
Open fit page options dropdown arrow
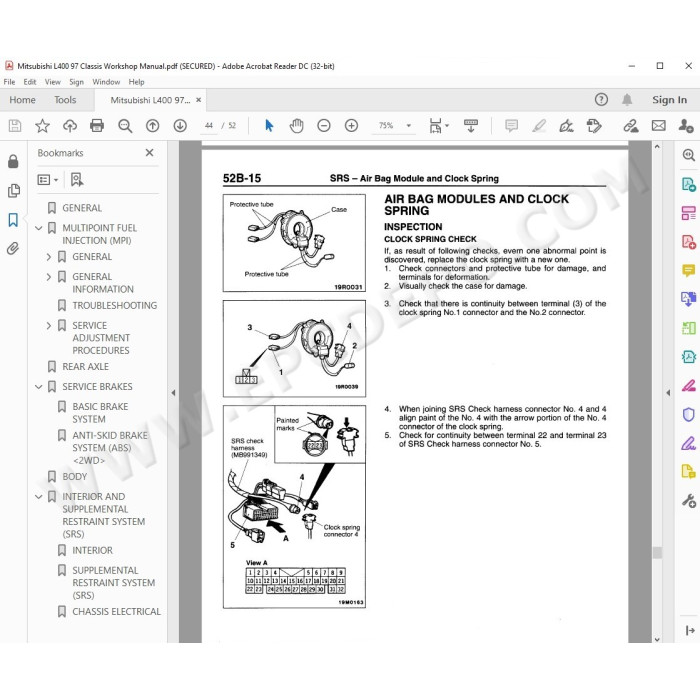(x=447, y=126)
